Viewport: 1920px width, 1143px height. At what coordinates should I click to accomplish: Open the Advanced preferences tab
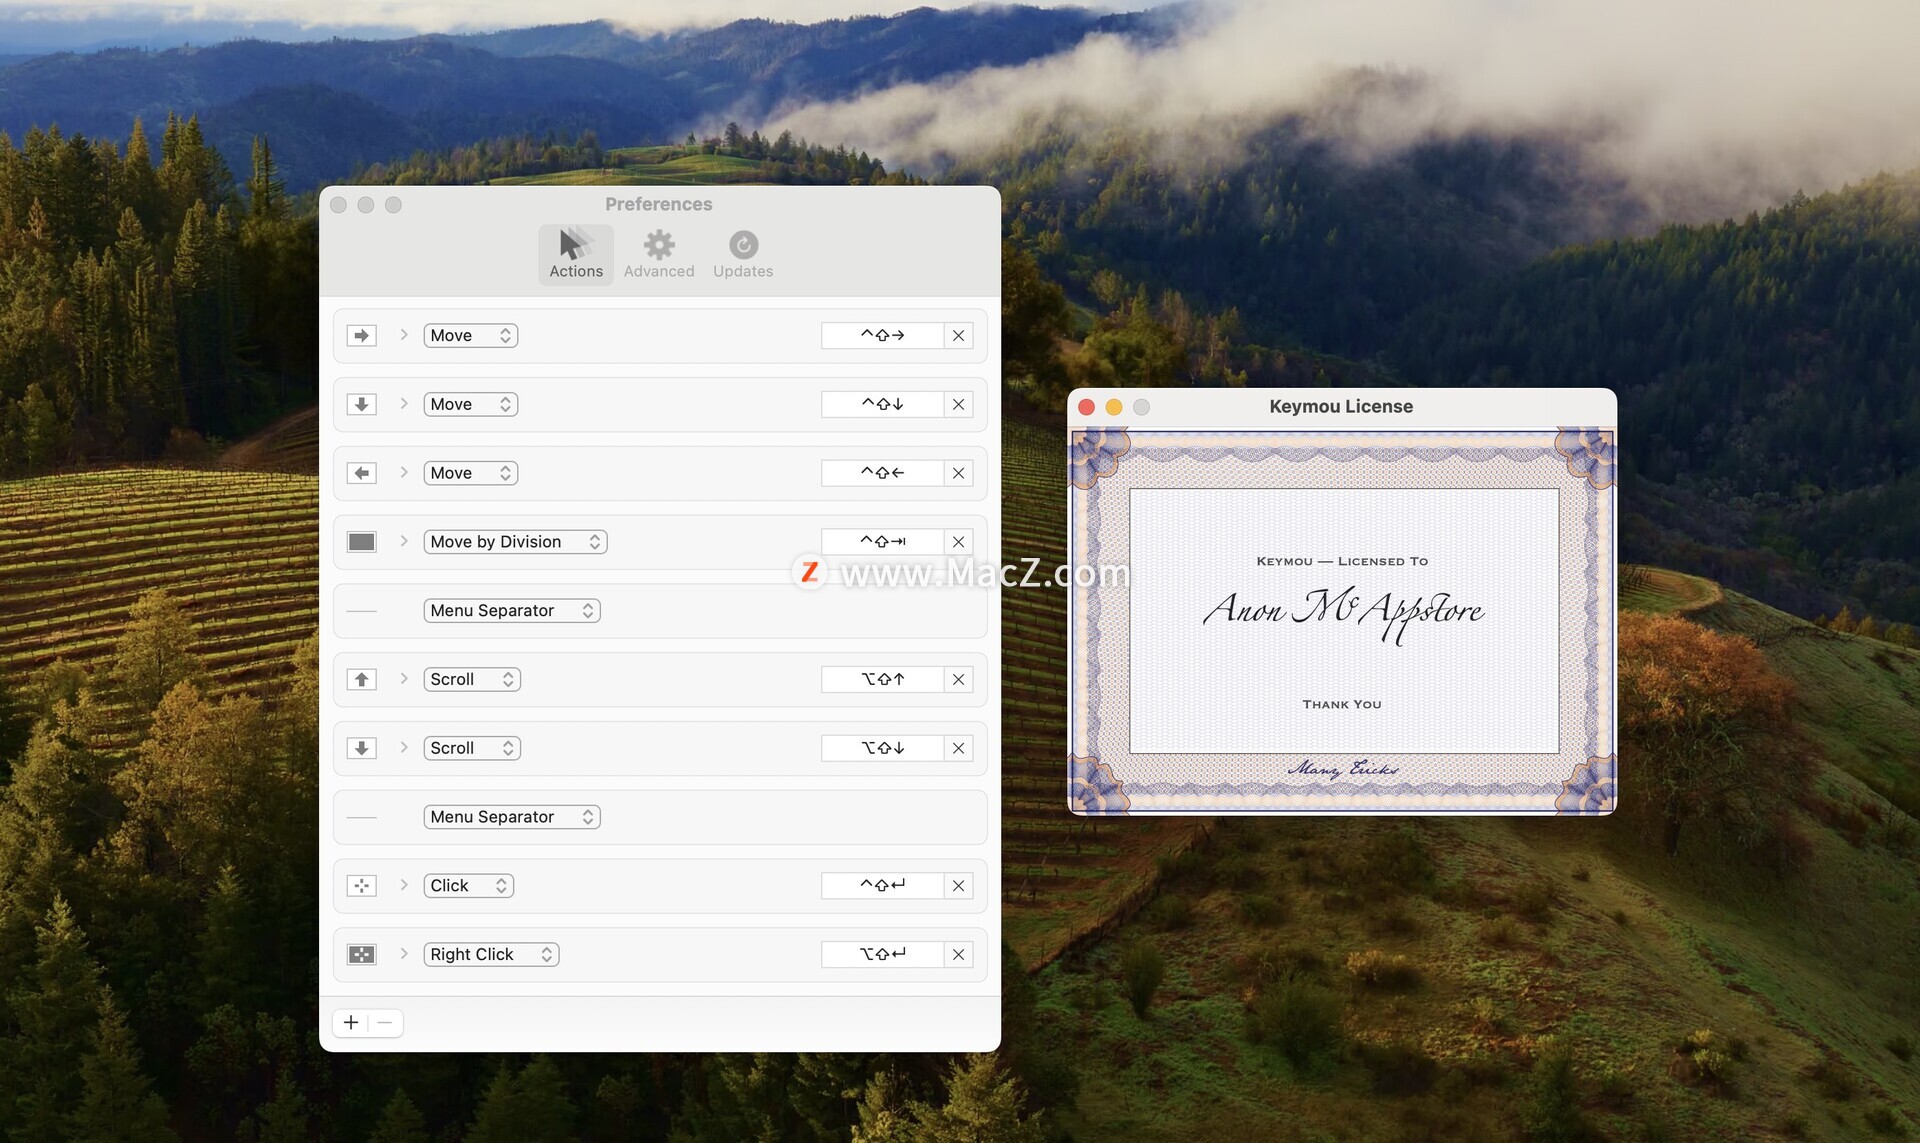coord(659,254)
